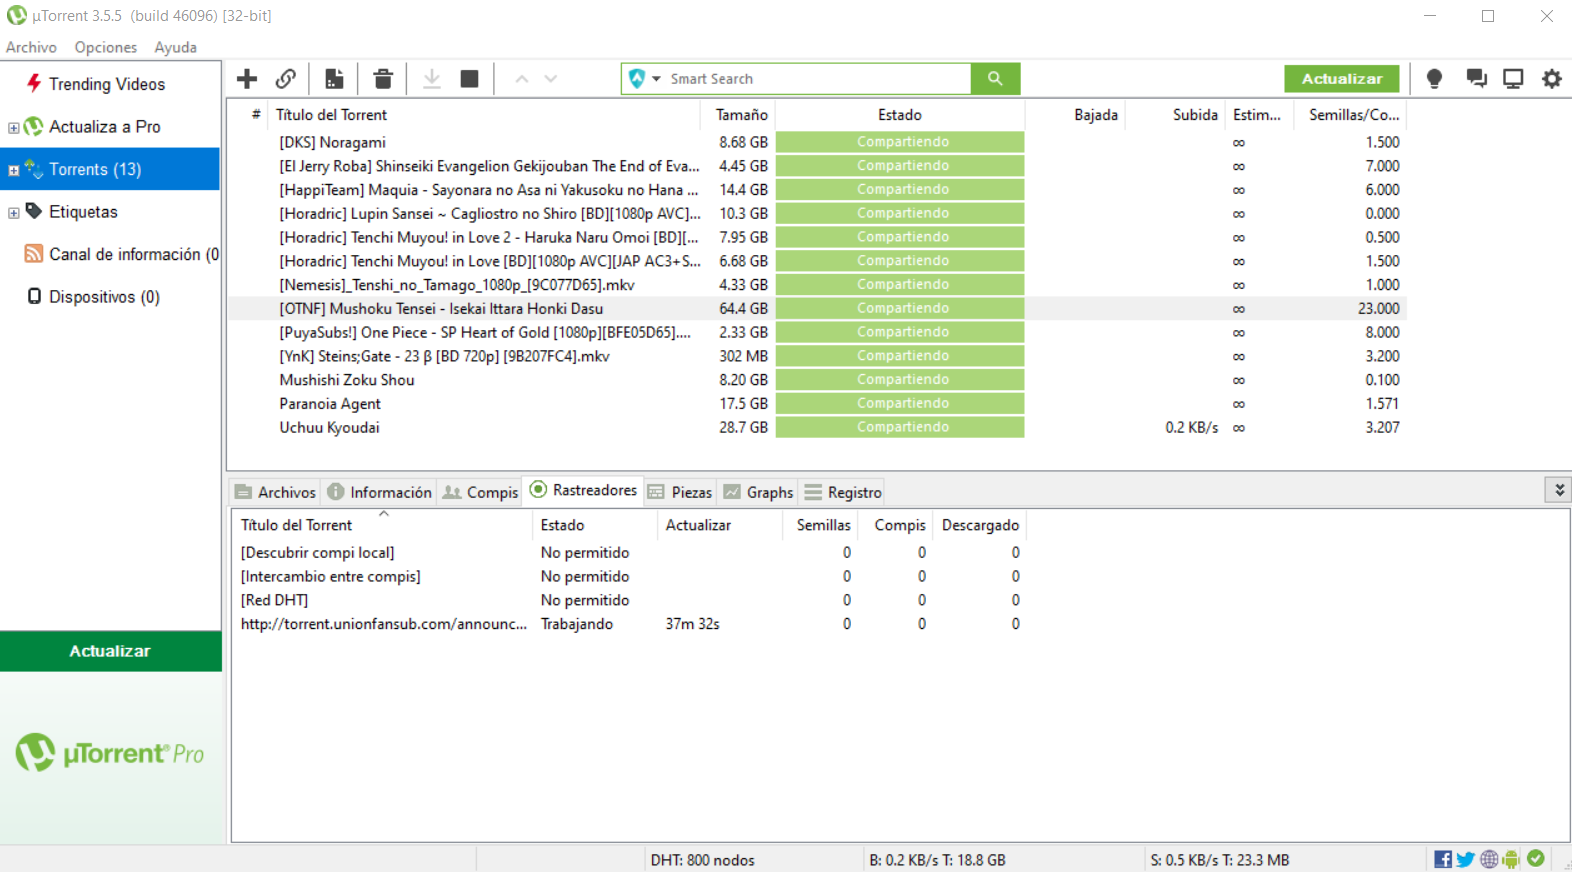Switch to the Compis tab

tap(480, 492)
